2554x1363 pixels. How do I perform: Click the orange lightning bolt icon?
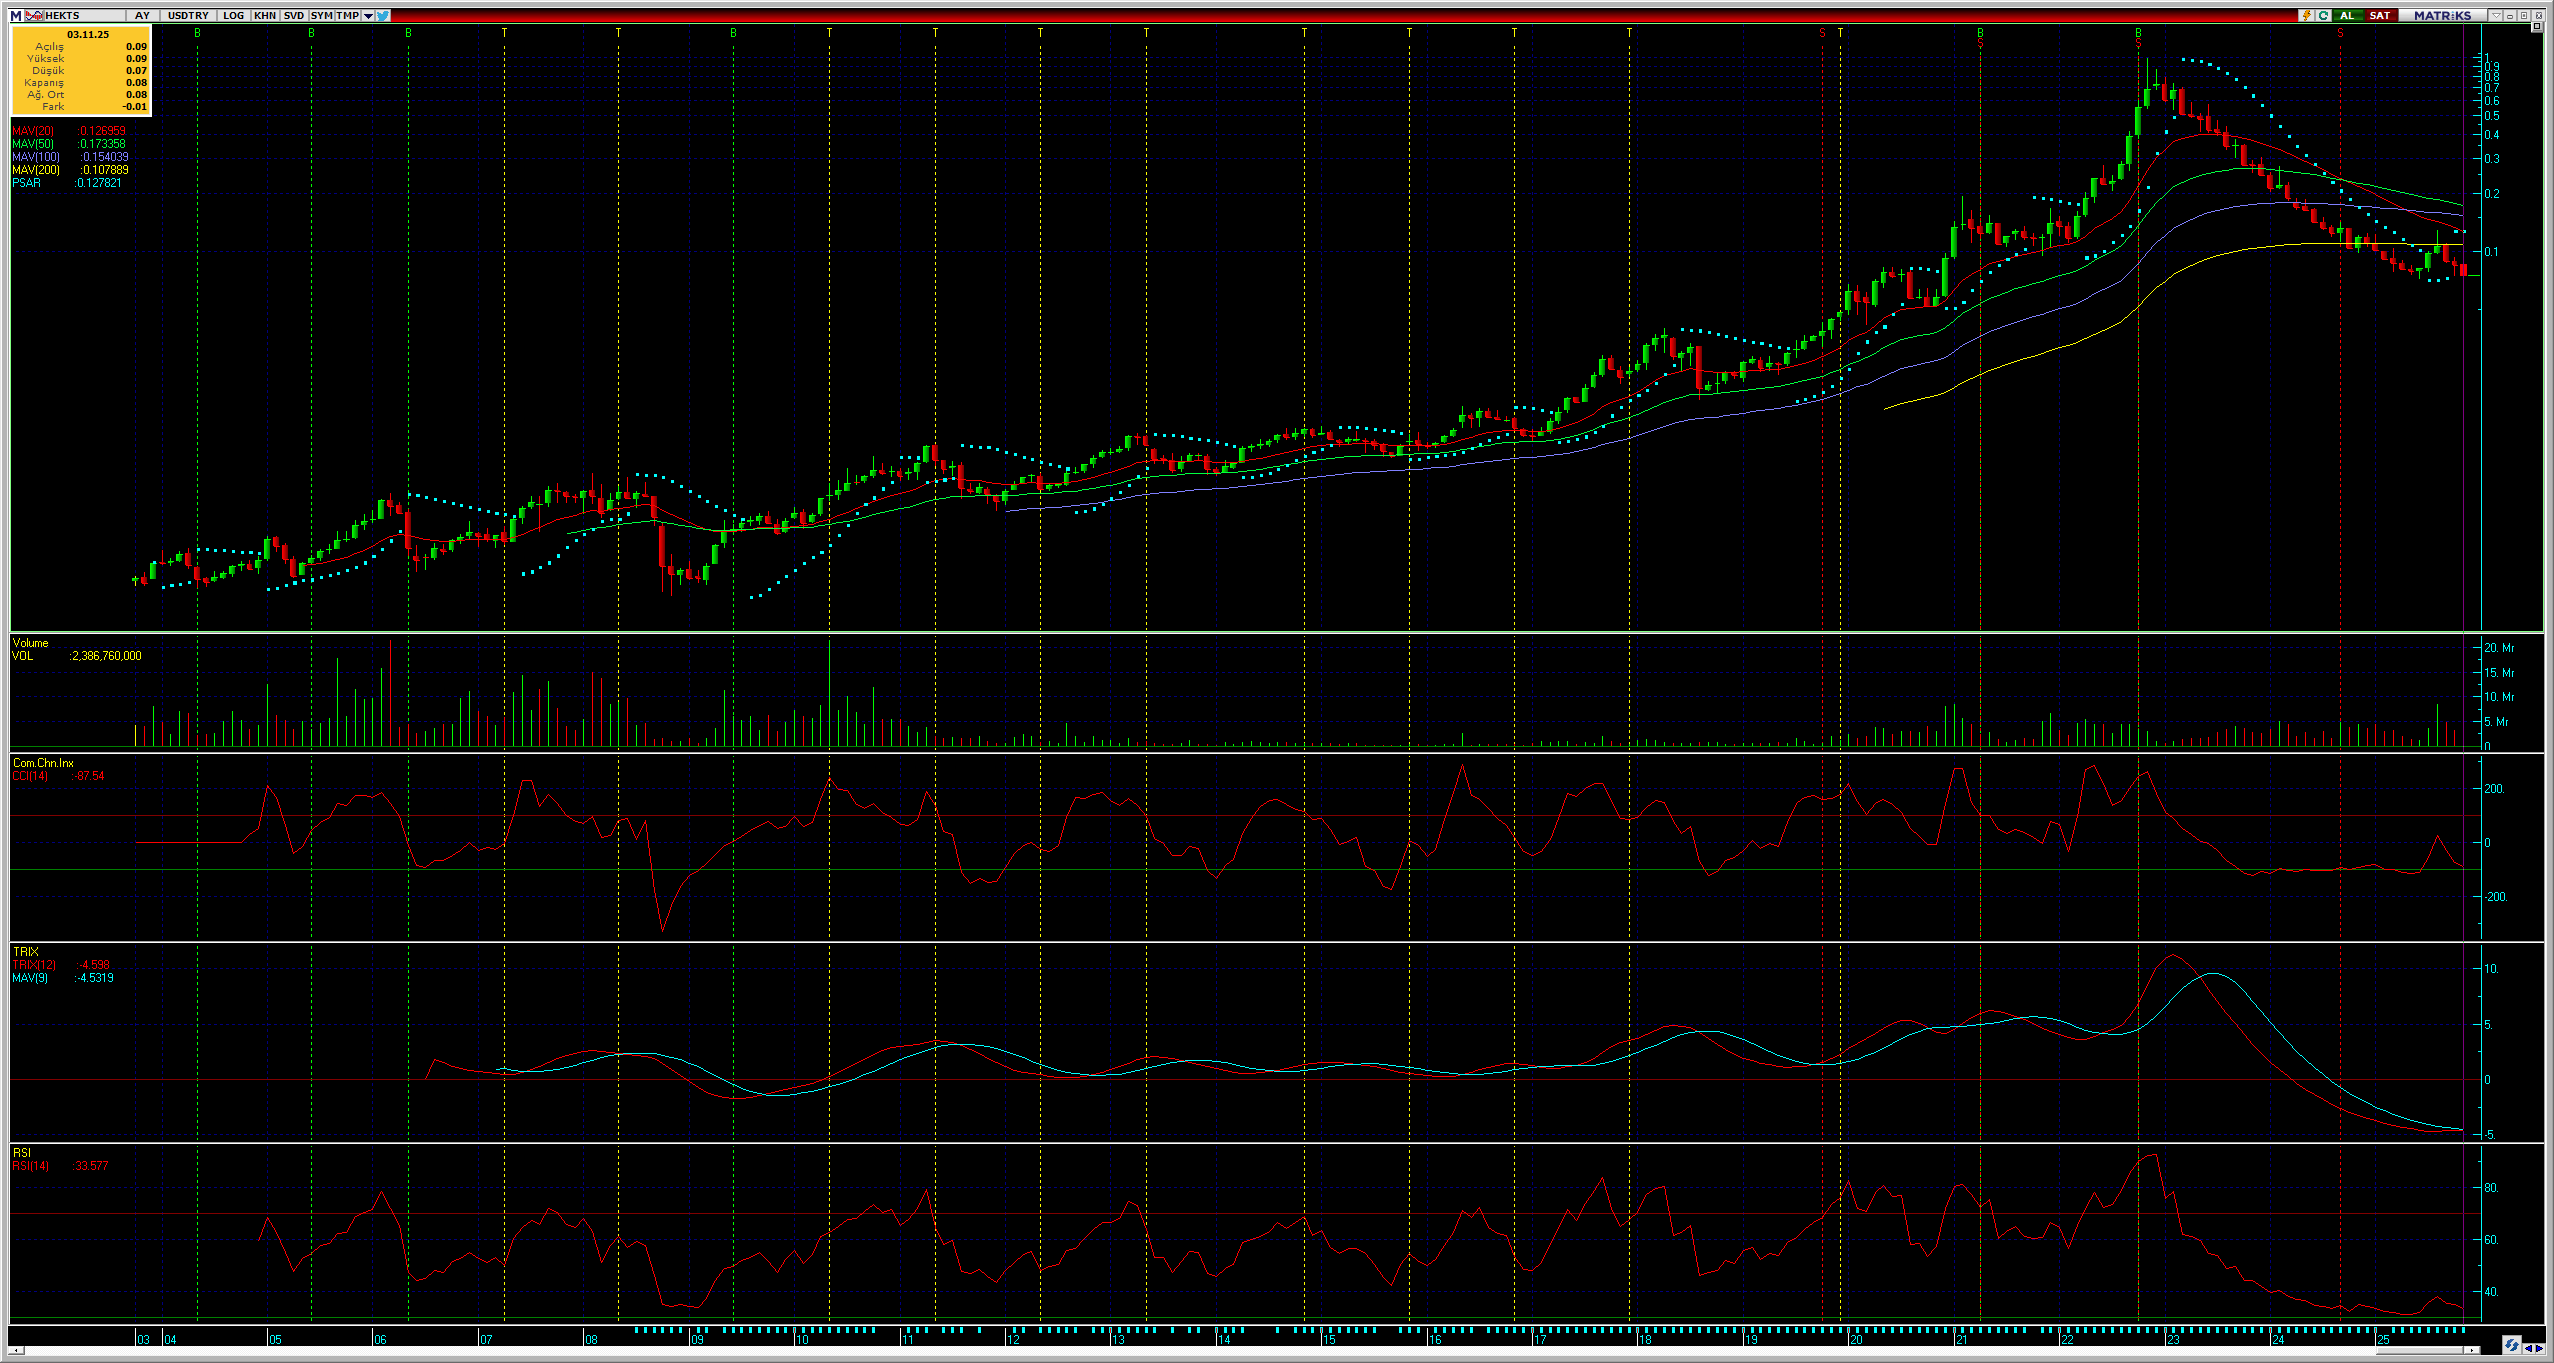coord(2306,16)
